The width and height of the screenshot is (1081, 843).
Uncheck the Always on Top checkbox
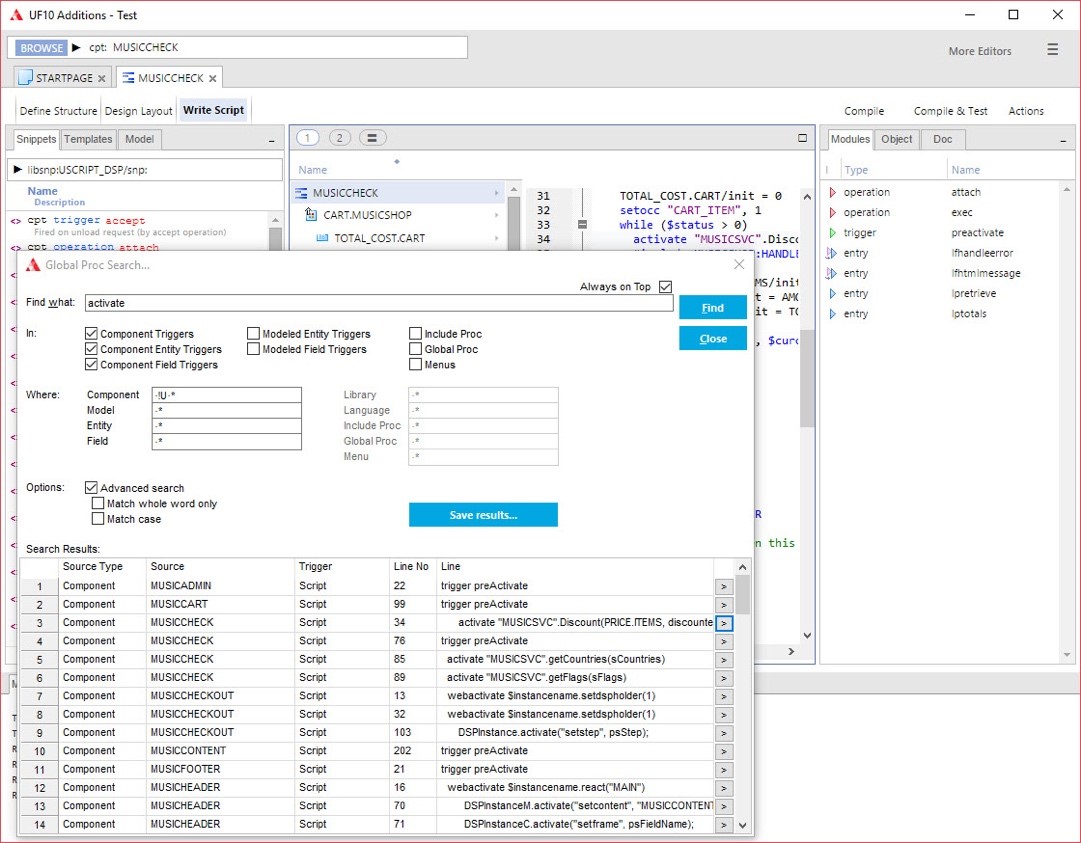[663, 287]
